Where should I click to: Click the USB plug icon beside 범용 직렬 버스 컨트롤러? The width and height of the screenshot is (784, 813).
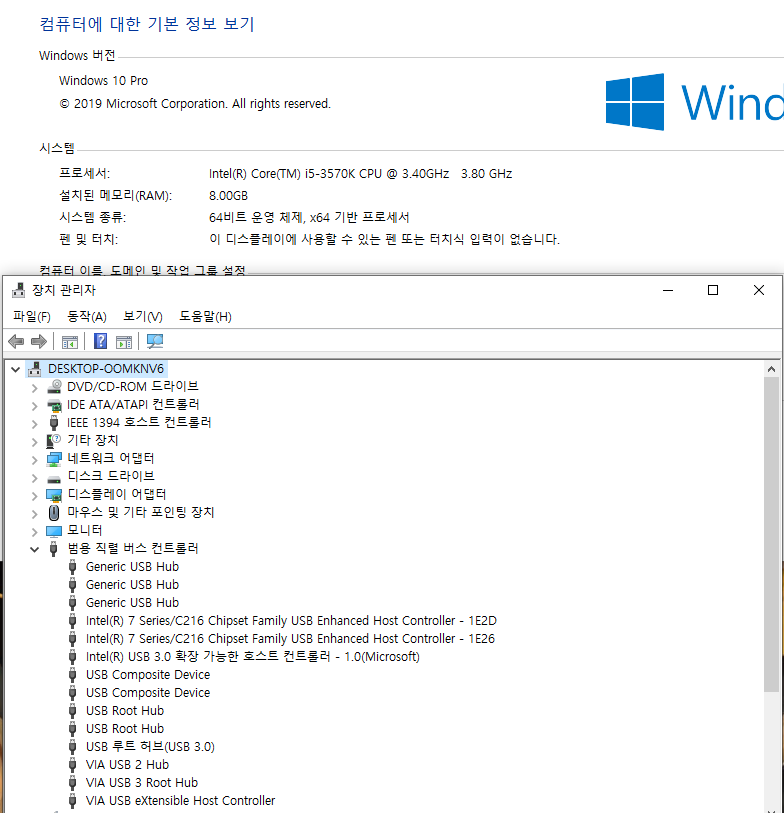click(53, 549)
